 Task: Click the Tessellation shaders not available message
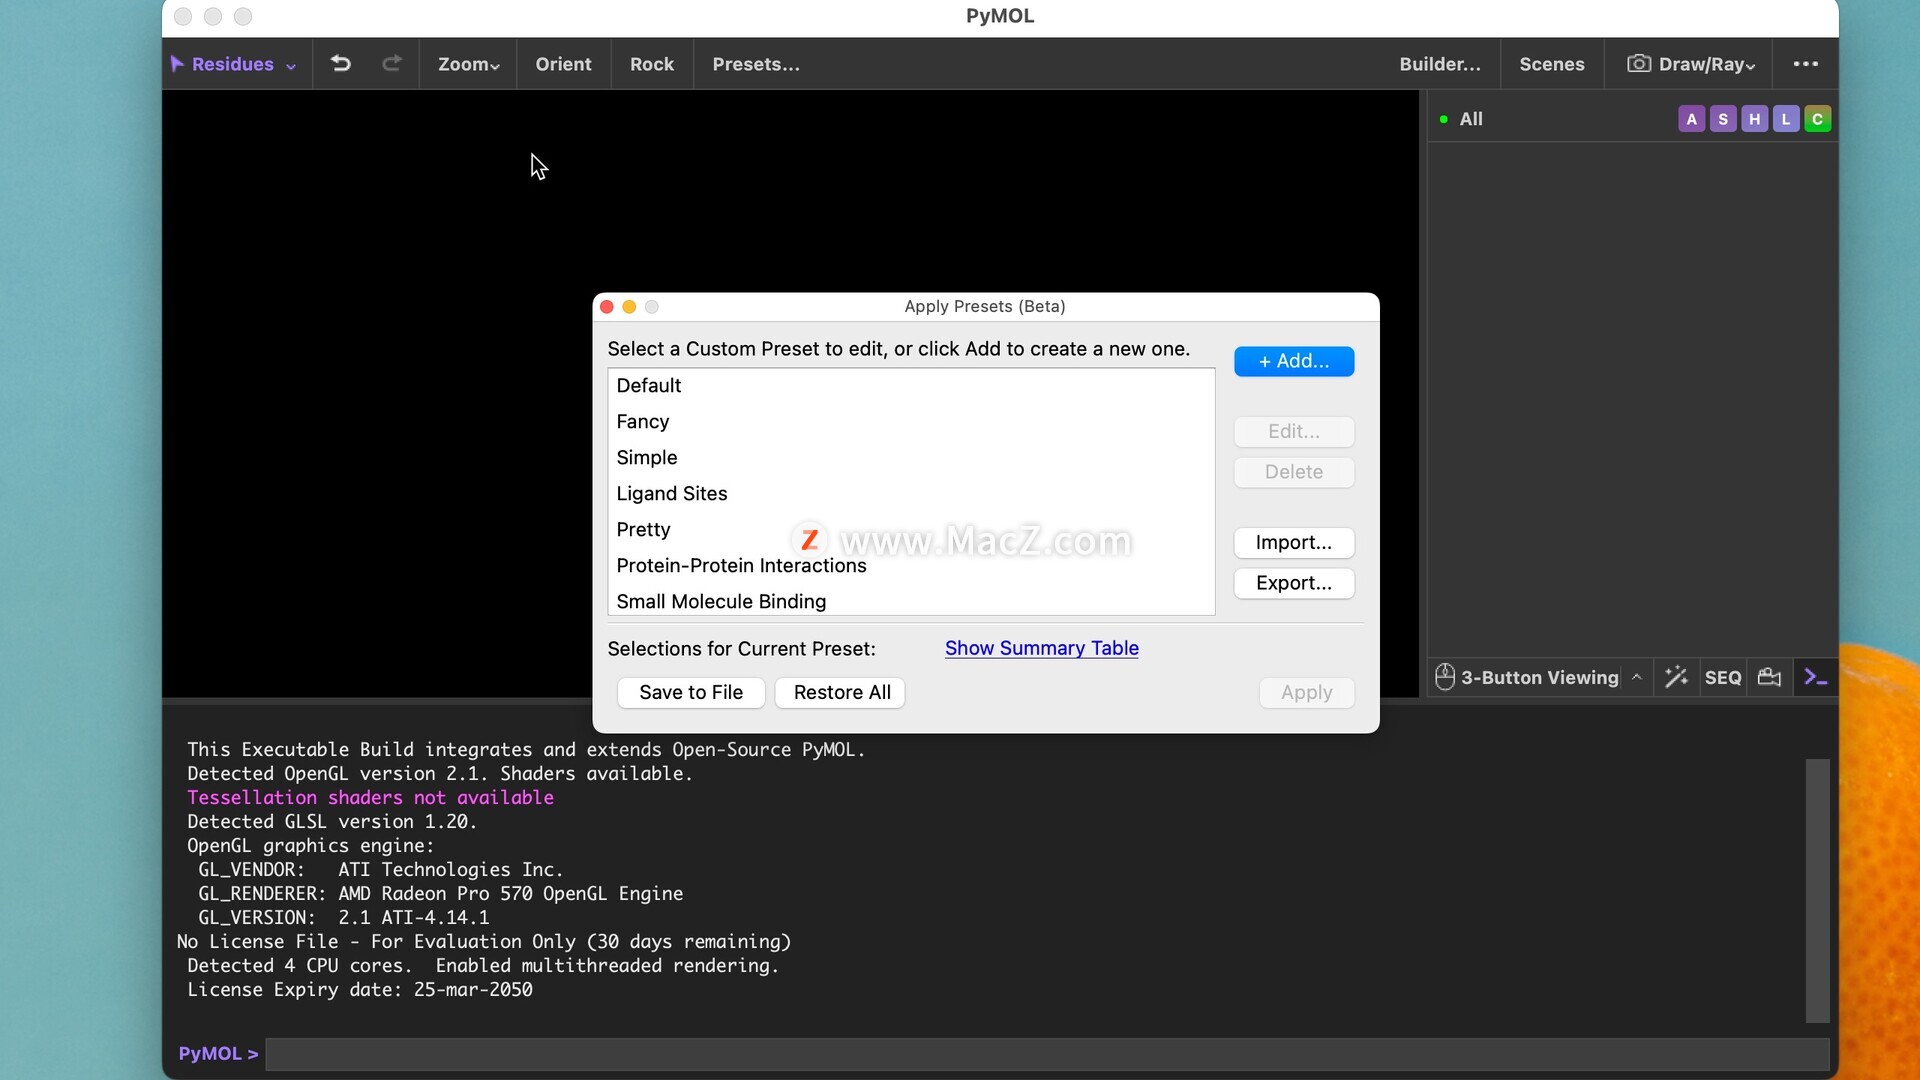pos(370,797)
